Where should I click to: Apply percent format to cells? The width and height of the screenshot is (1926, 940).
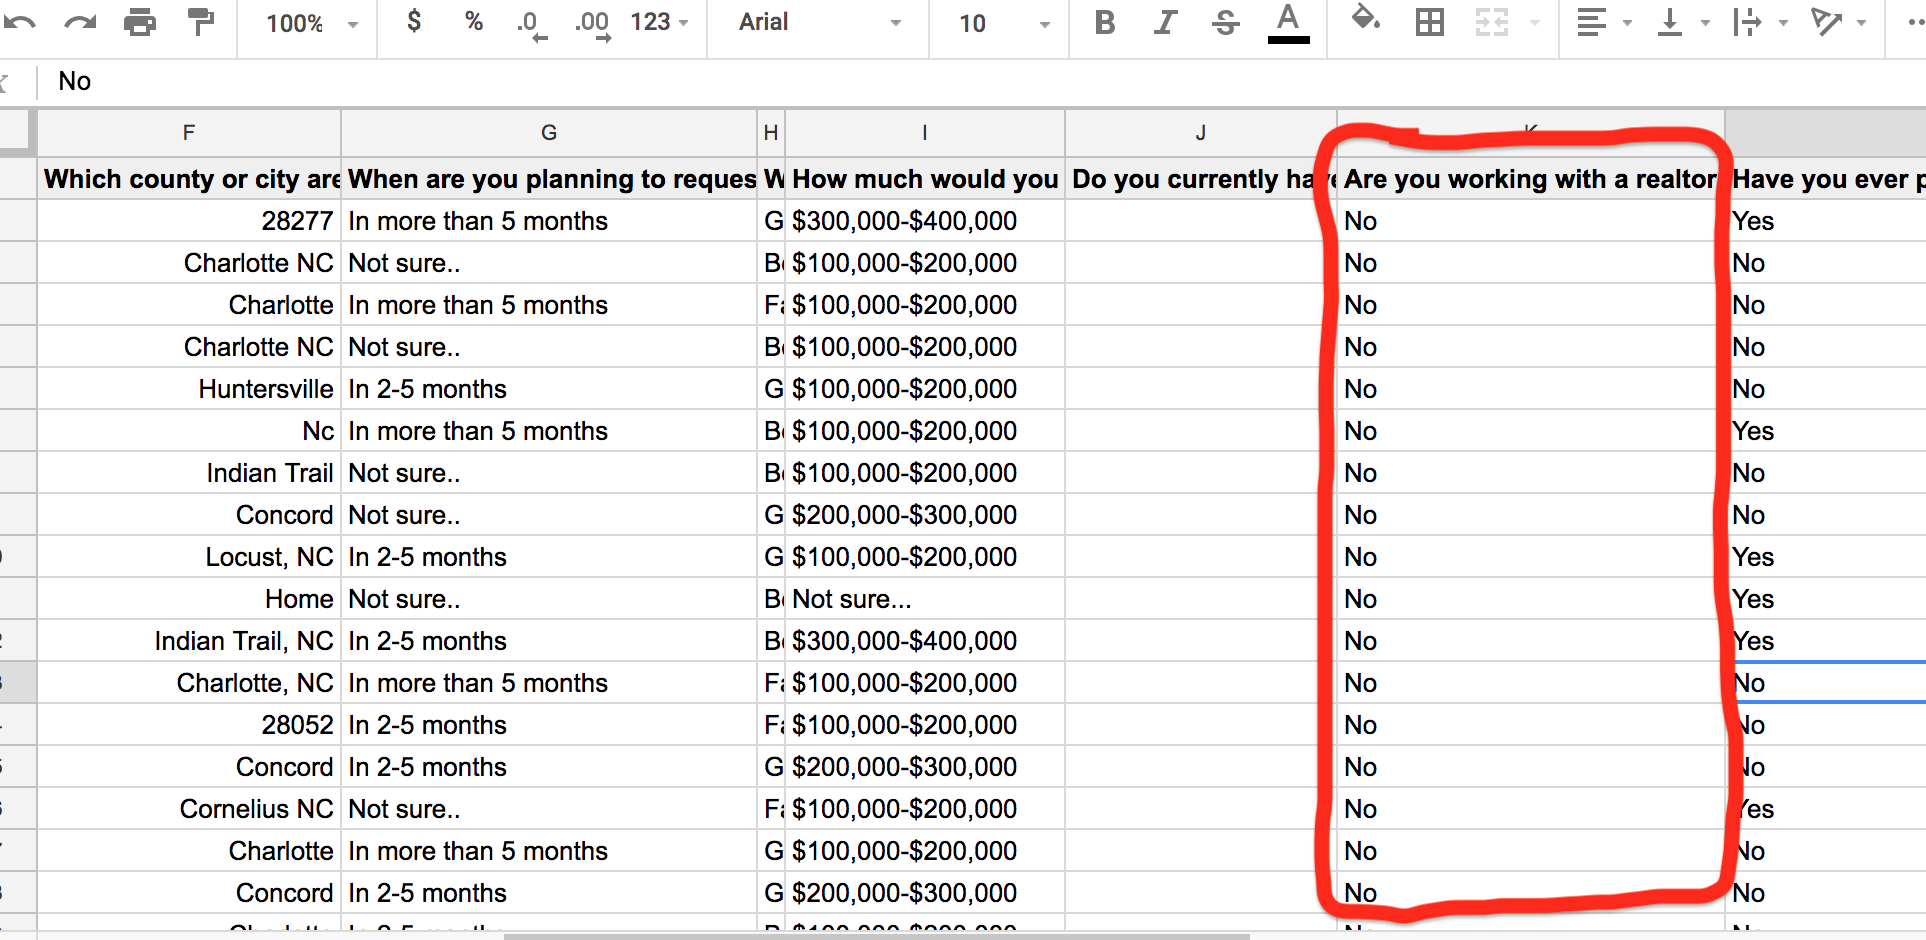pos(474,22)
